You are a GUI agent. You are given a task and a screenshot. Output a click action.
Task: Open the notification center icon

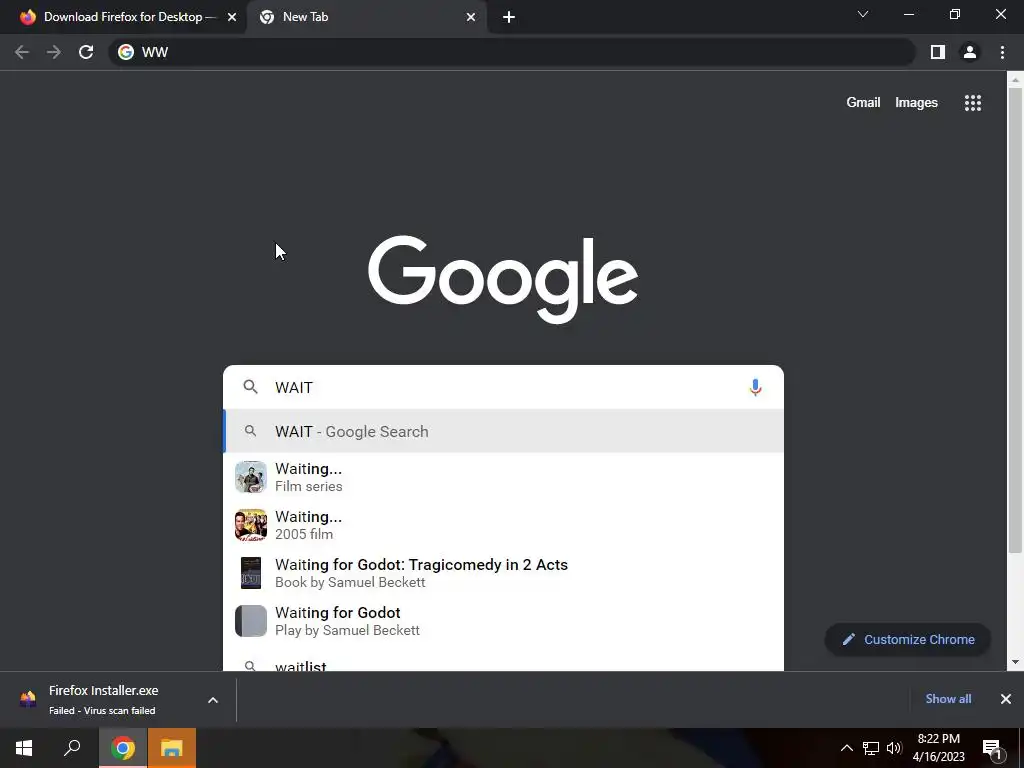pos(993,749)
